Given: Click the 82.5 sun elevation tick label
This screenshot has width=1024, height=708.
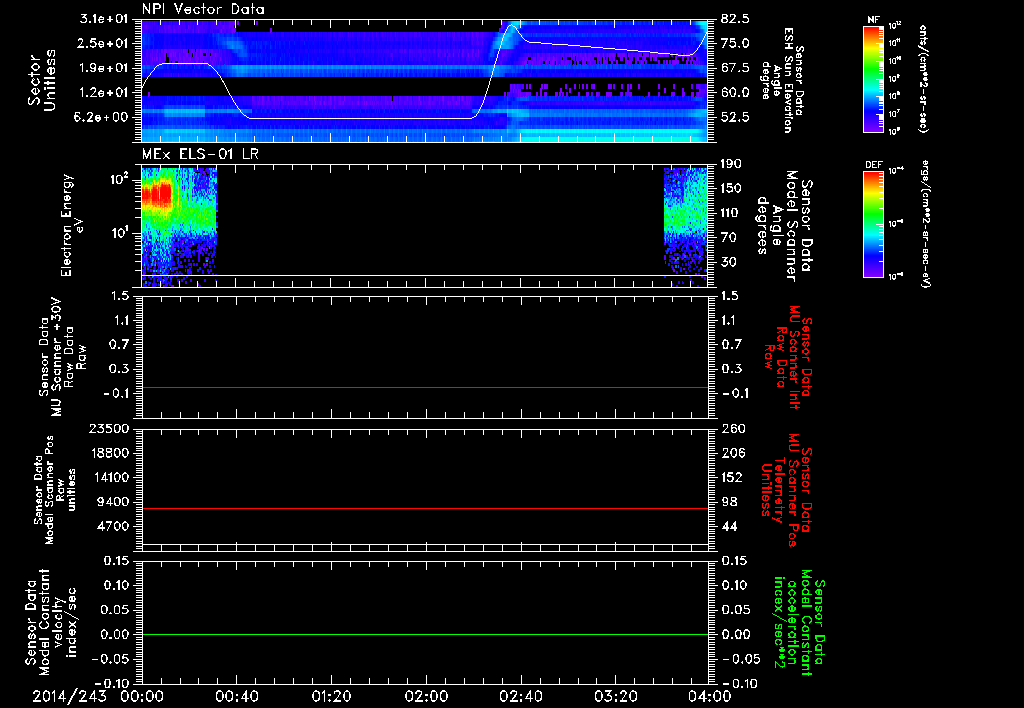Looking at the screenshot, I should 735,19.
